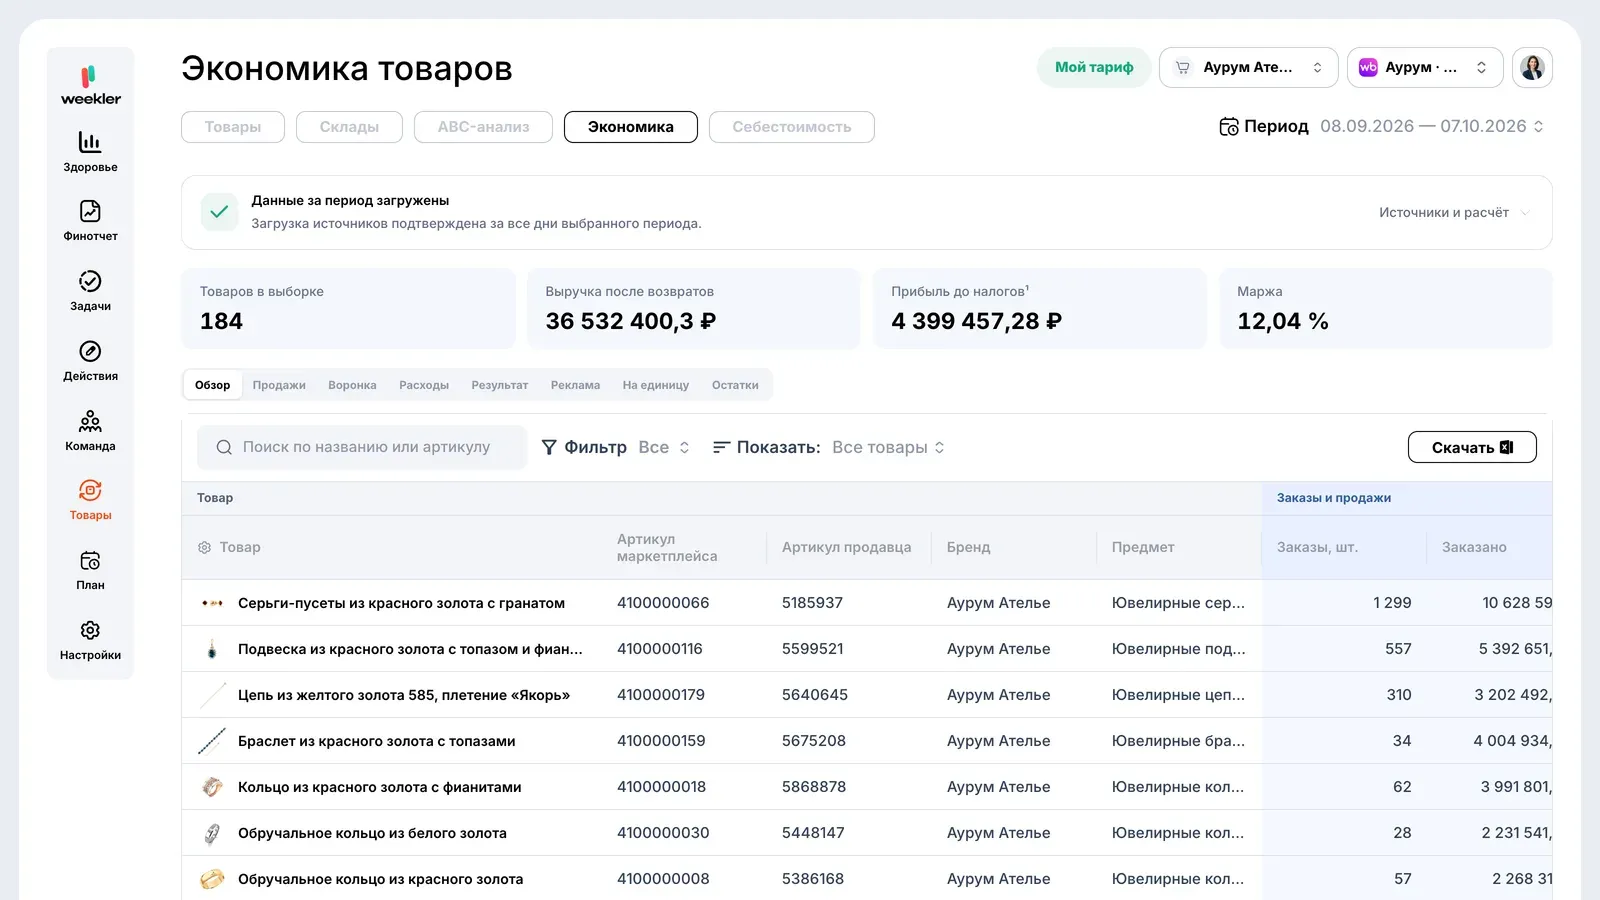Open the Действия sidebar item
The height and width of the screenshot is (900, 1600).
(90, 361)
